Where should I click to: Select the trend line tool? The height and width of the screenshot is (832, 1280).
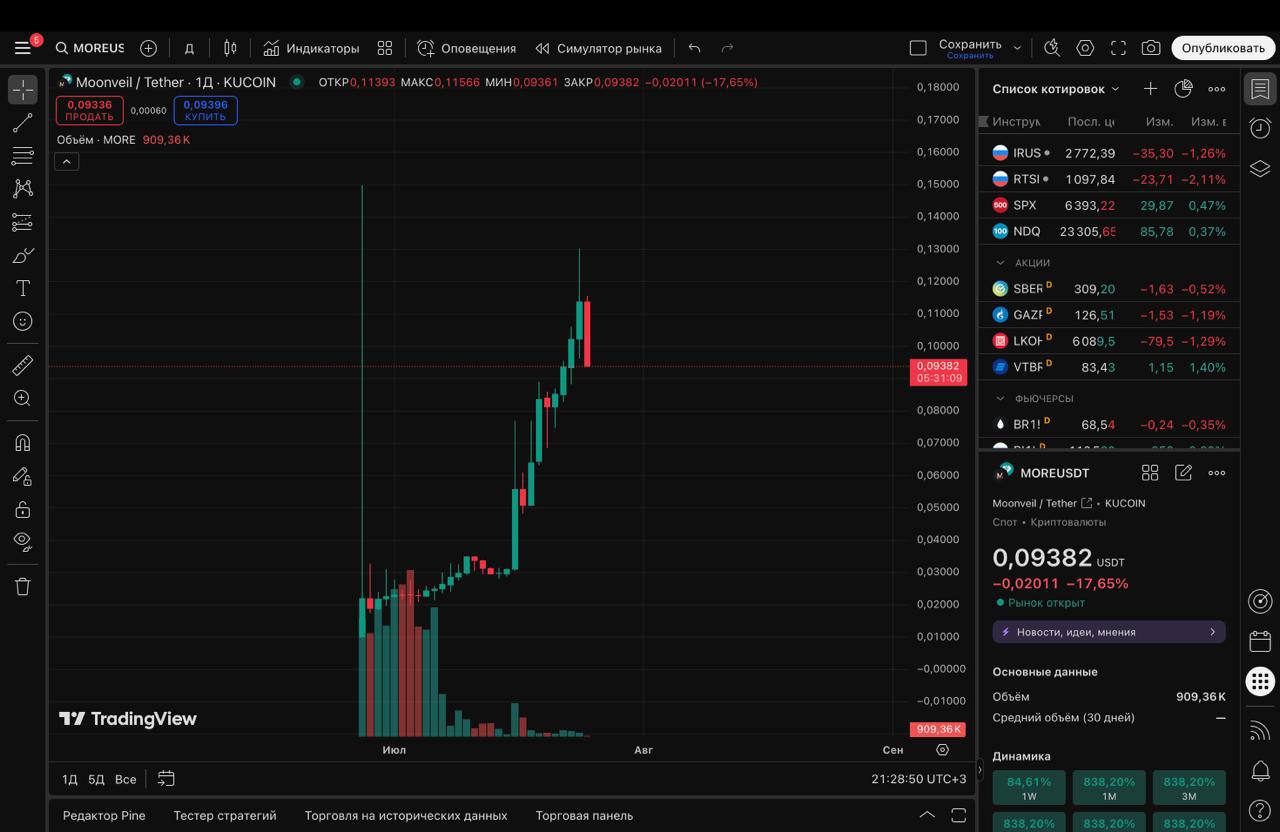tap(23, 123)
